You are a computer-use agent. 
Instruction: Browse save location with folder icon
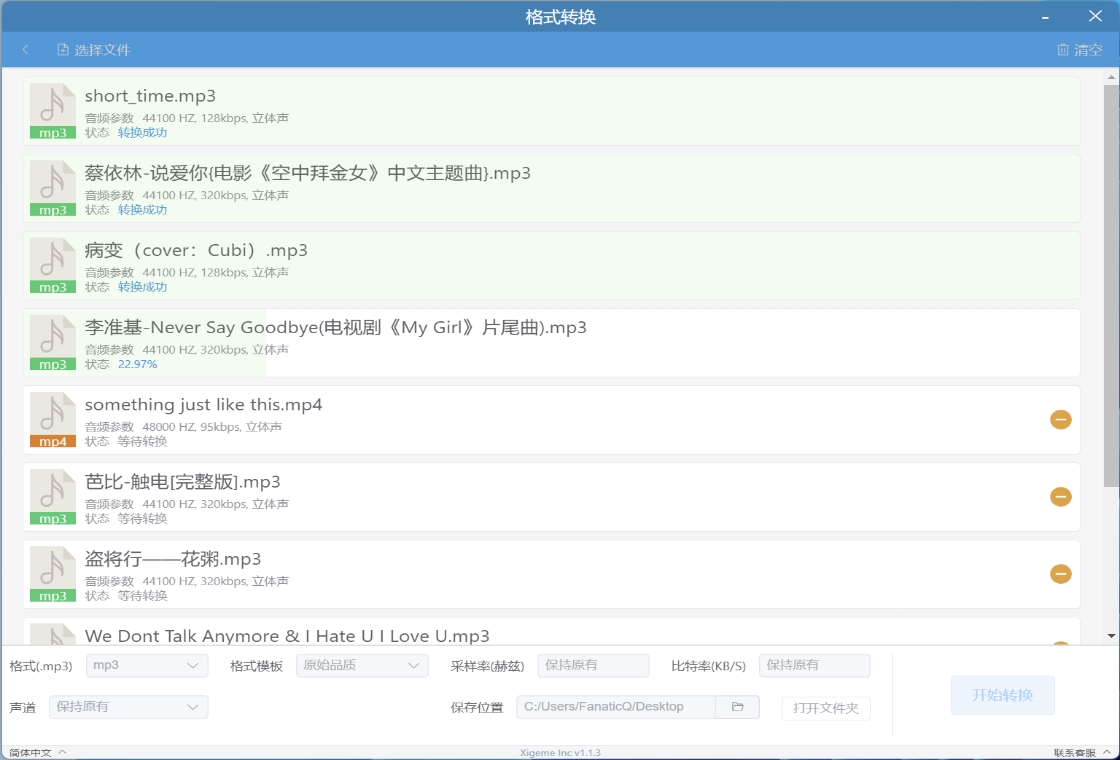(738, 706)
